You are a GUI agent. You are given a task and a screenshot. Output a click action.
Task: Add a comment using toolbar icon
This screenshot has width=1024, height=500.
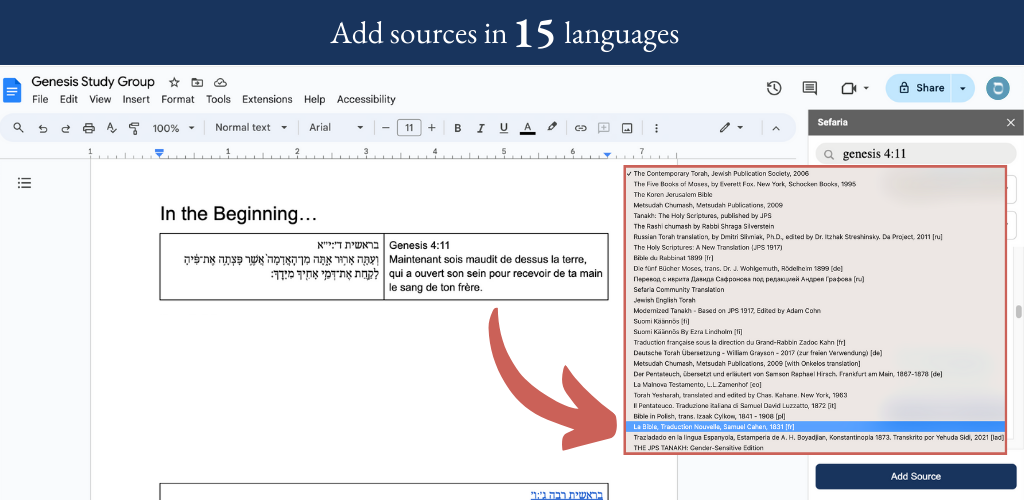[603, 128]
